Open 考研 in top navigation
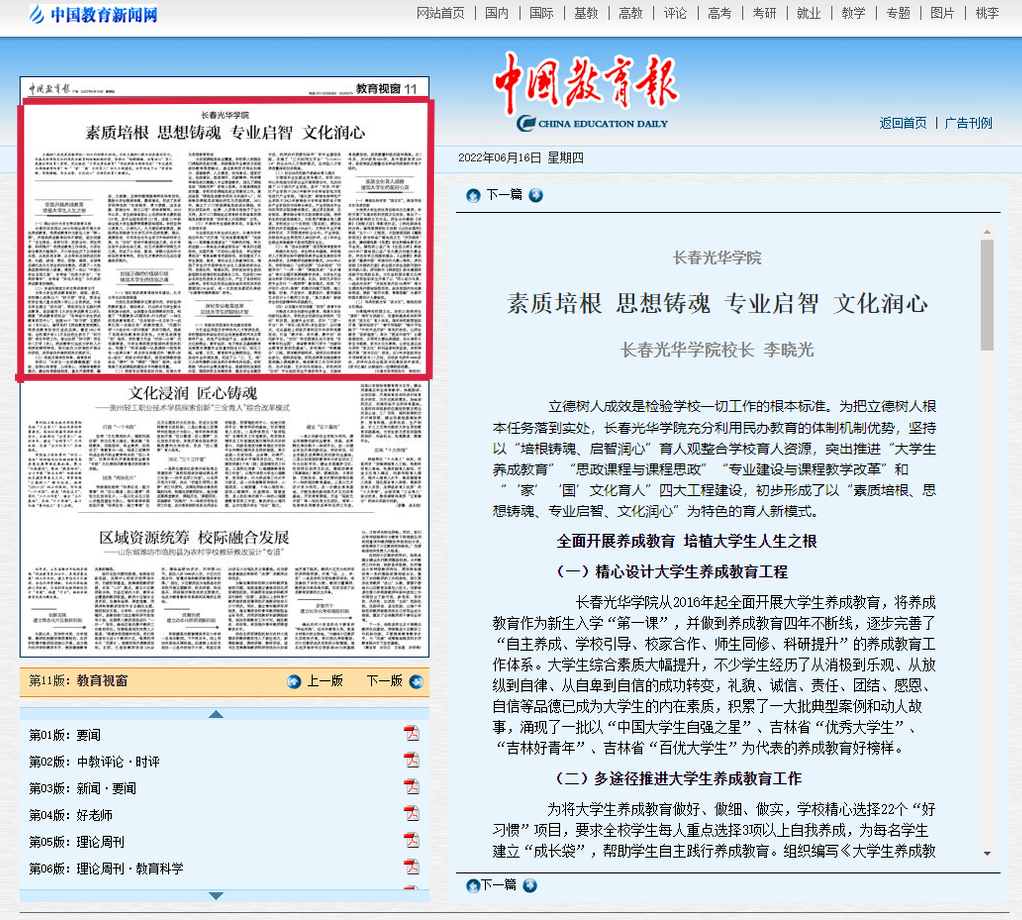The width and height of the screenshot is (1022, 920). (x=764, y=13)
